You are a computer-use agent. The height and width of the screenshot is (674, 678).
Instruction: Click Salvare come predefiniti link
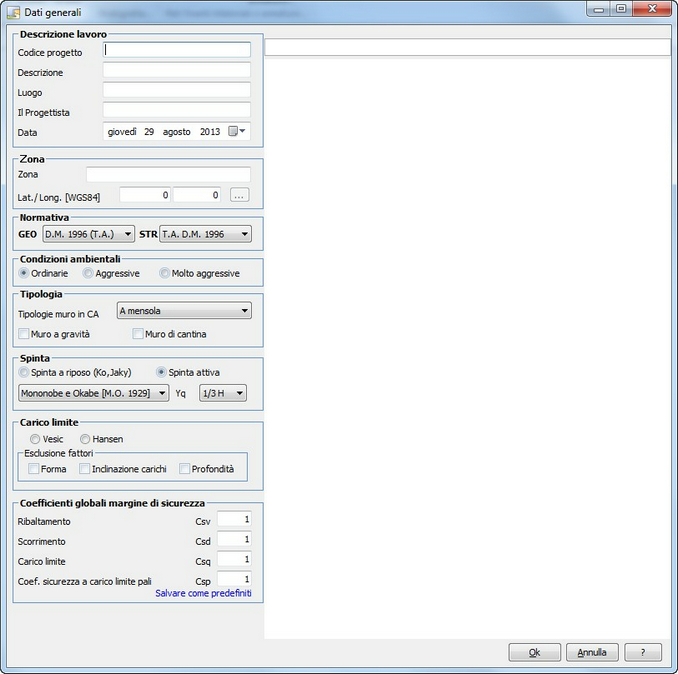coord(203,593)
